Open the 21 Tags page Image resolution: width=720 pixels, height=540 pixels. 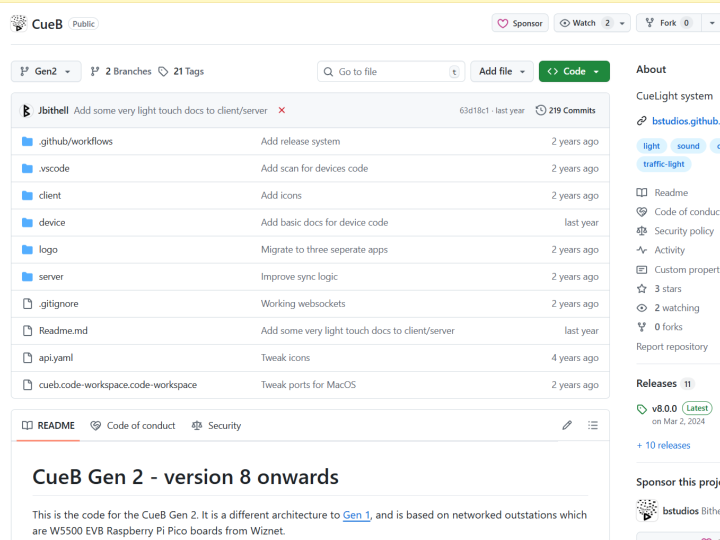click(181, 71)
